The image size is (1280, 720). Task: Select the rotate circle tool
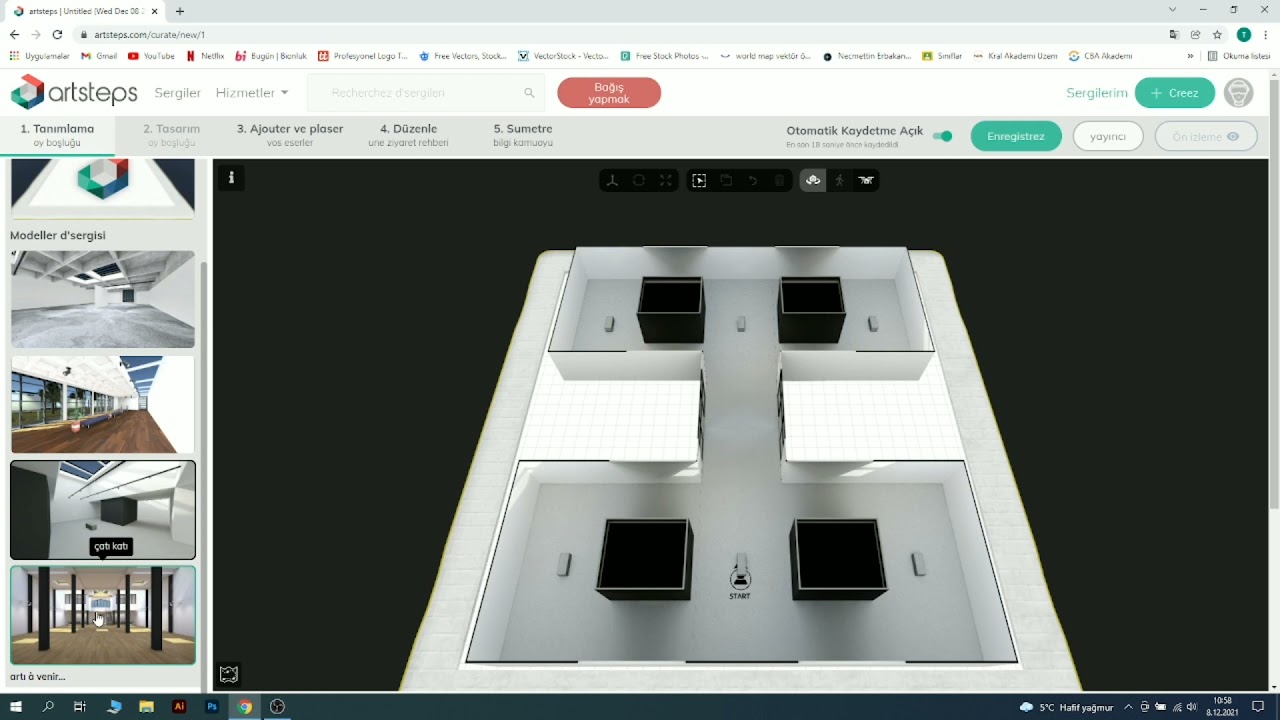[x=639, y=180]
